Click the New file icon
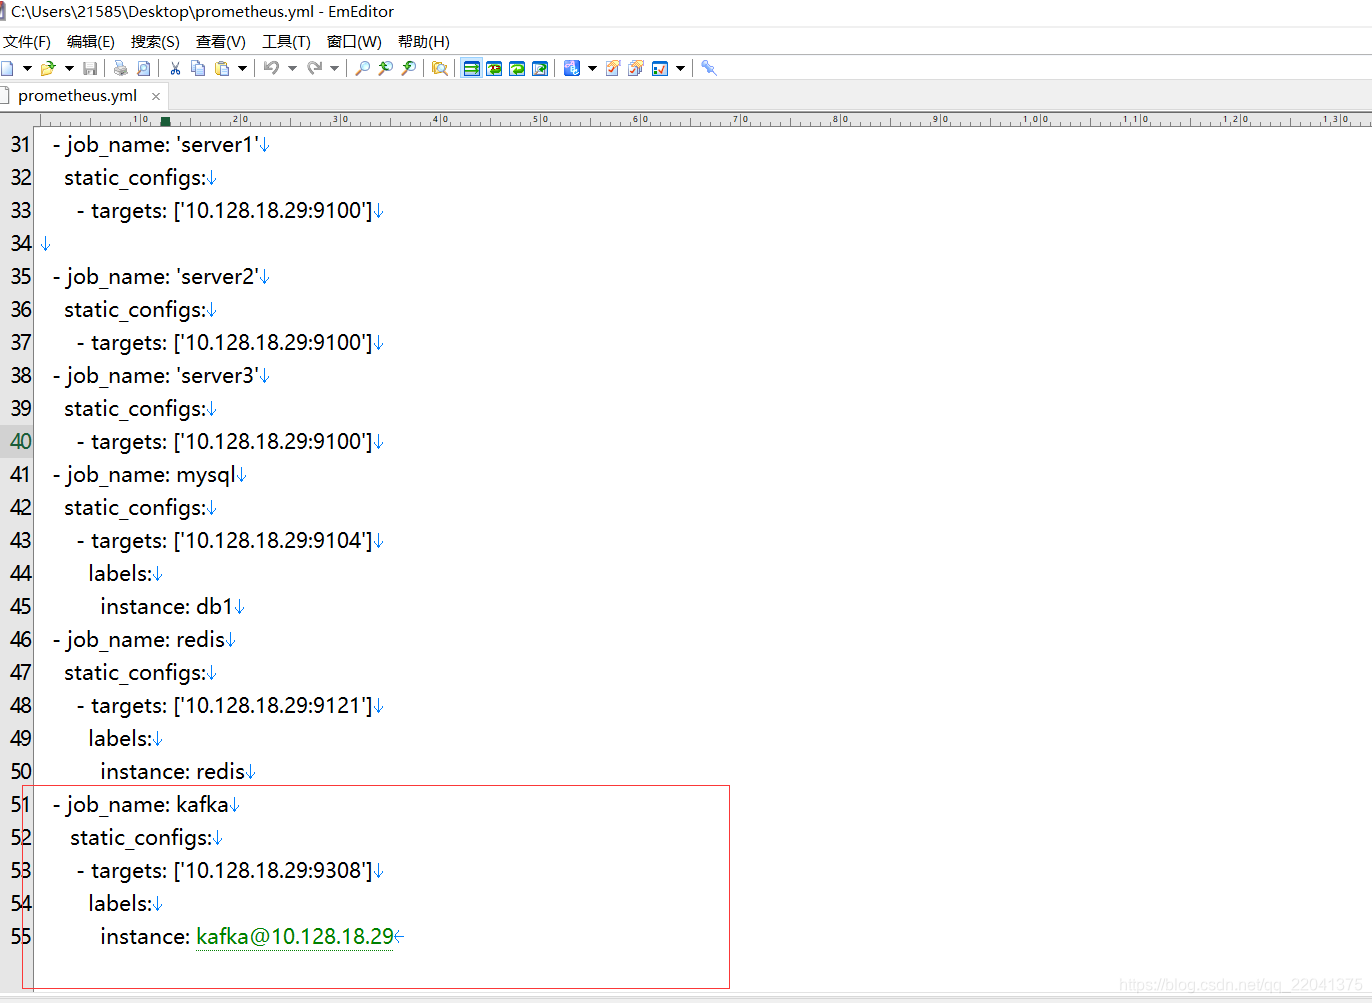The image size is (1372, 1003). [7, 68]
